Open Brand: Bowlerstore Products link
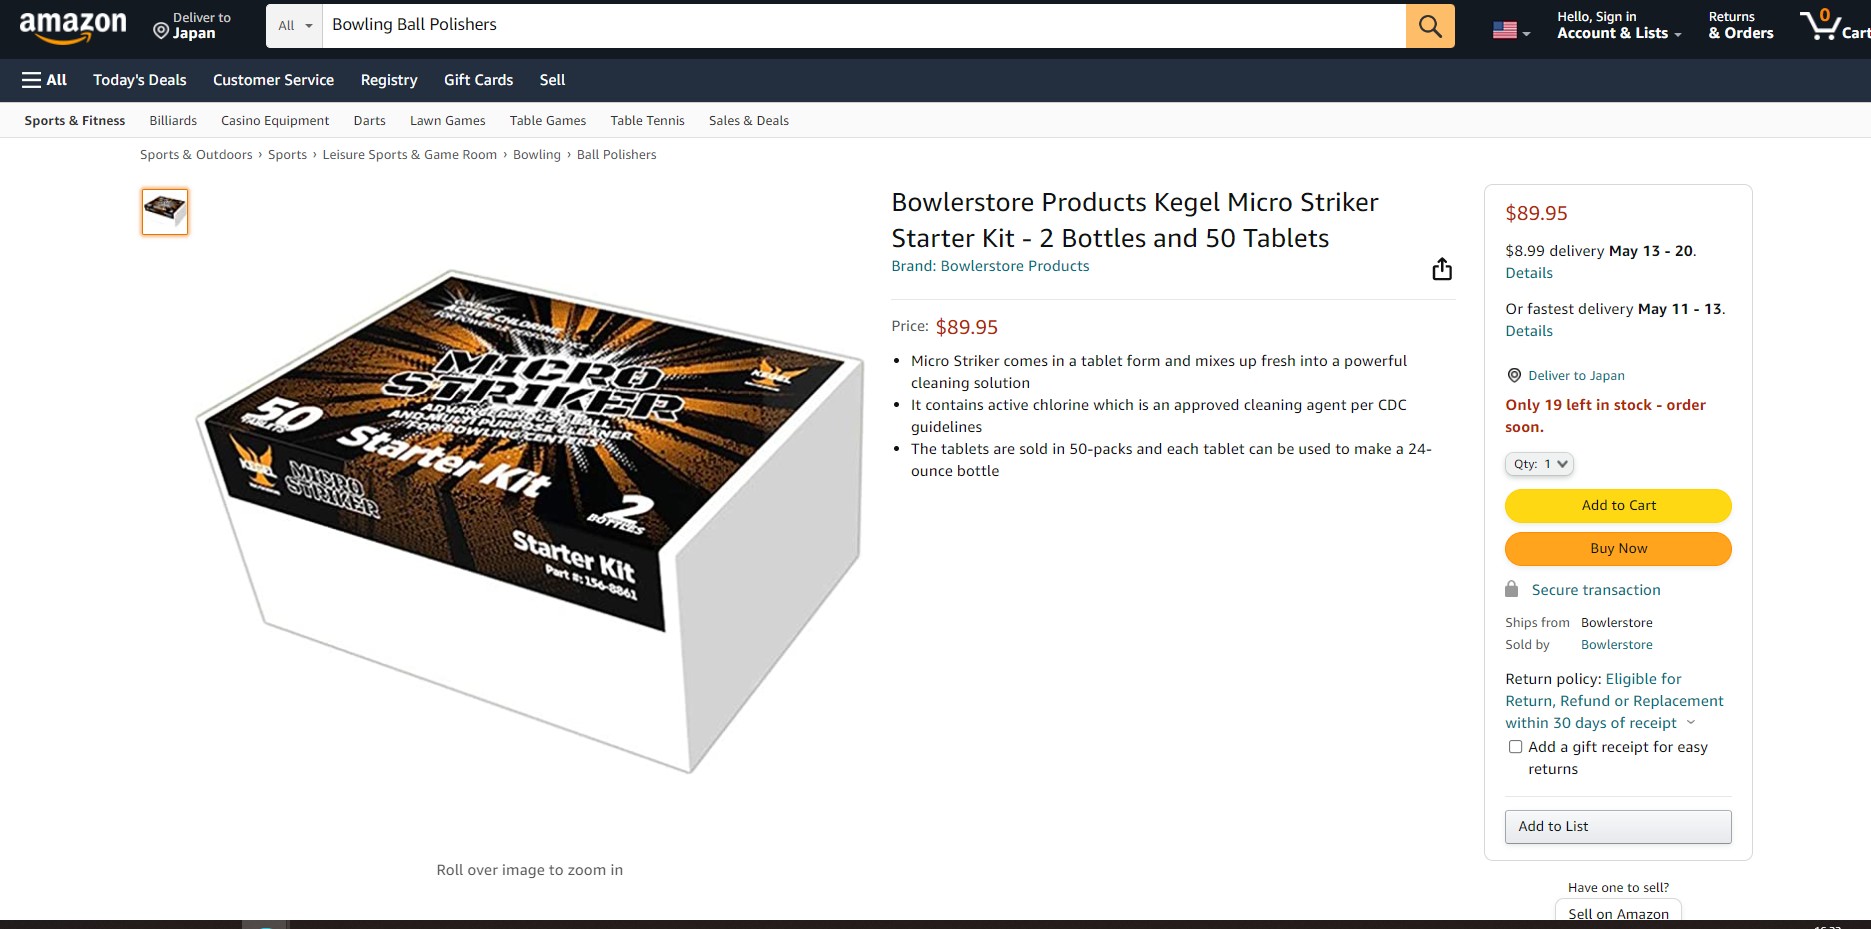The height and width of the screenshot is (929, 1871). (x=990, y=266)
